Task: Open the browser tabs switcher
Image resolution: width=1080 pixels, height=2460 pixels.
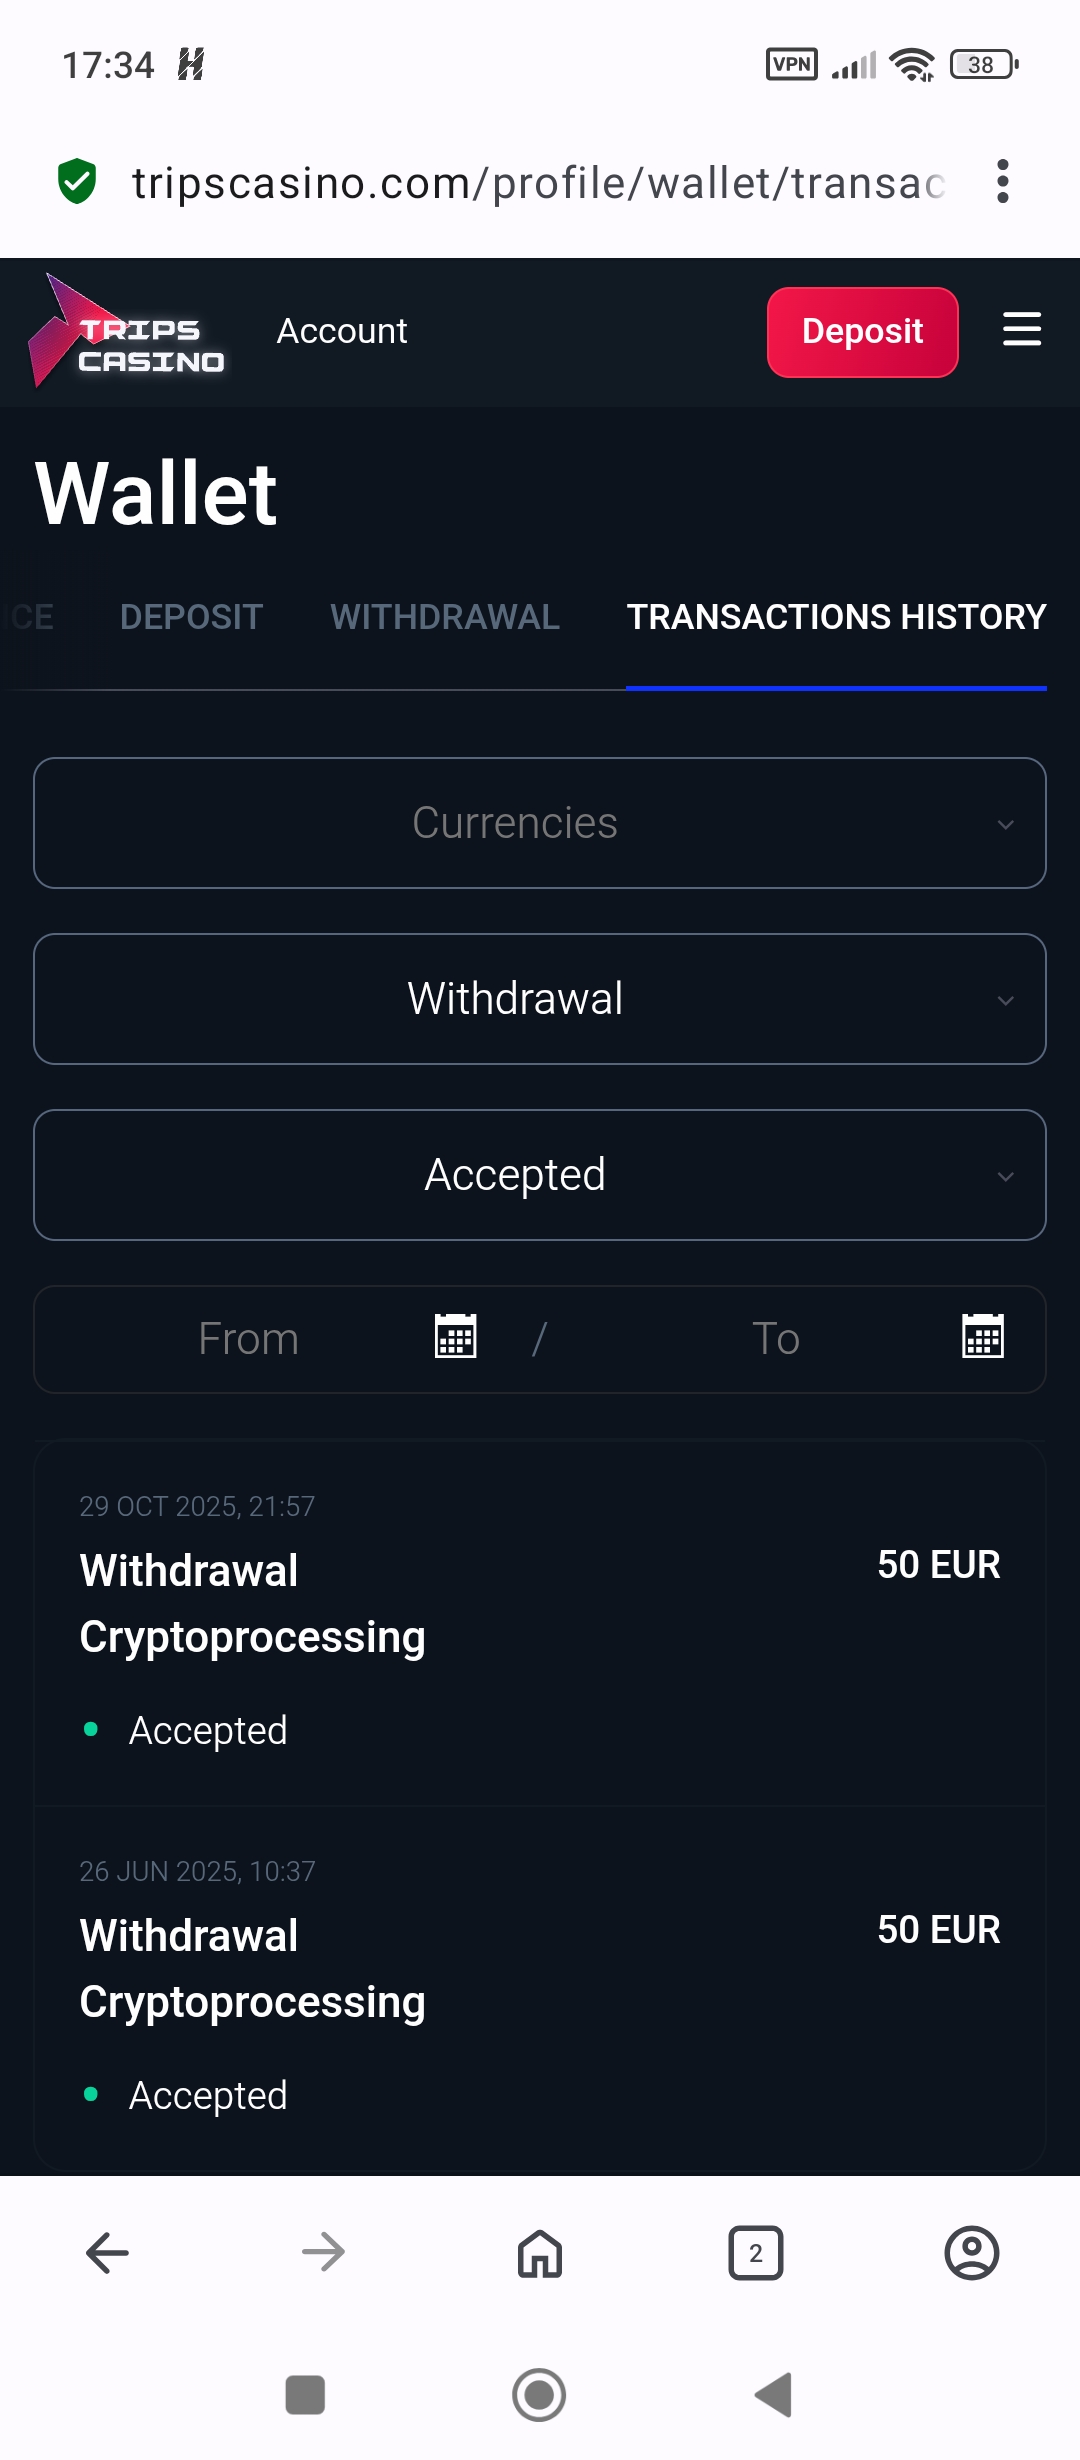Action: tap(756, 2254)
